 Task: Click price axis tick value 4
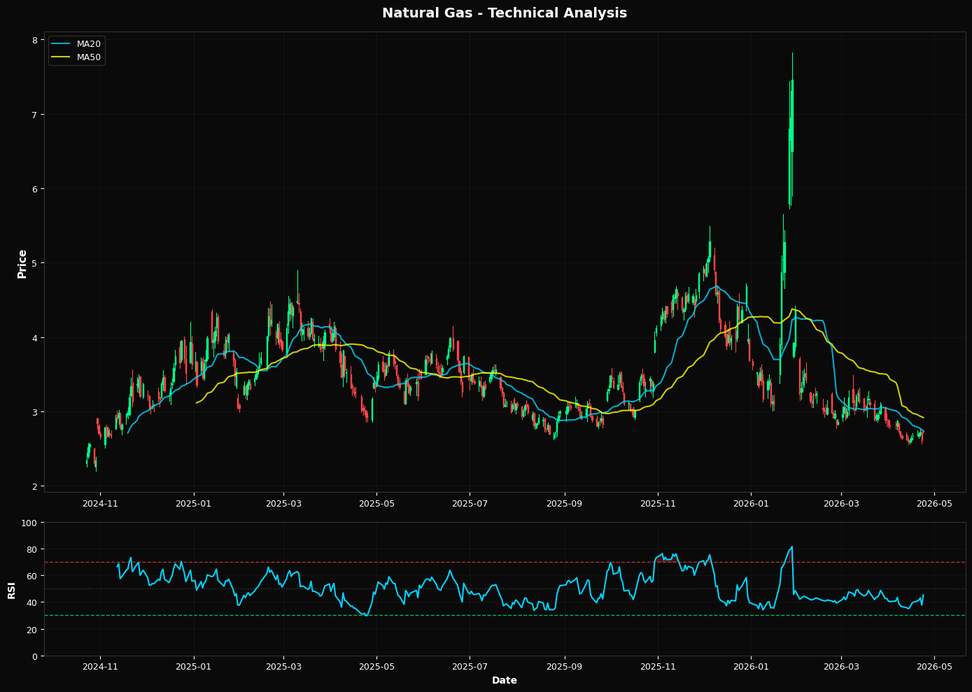(35, 338)
